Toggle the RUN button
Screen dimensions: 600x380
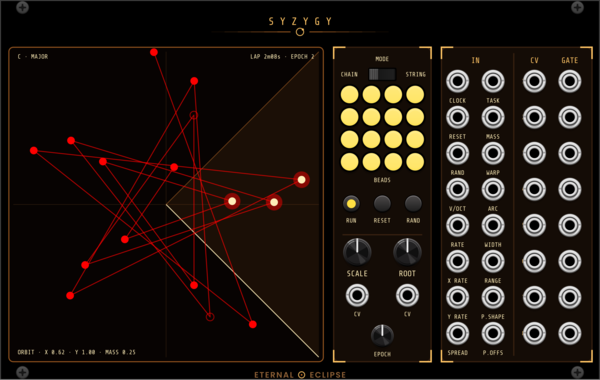coord(351,204)
